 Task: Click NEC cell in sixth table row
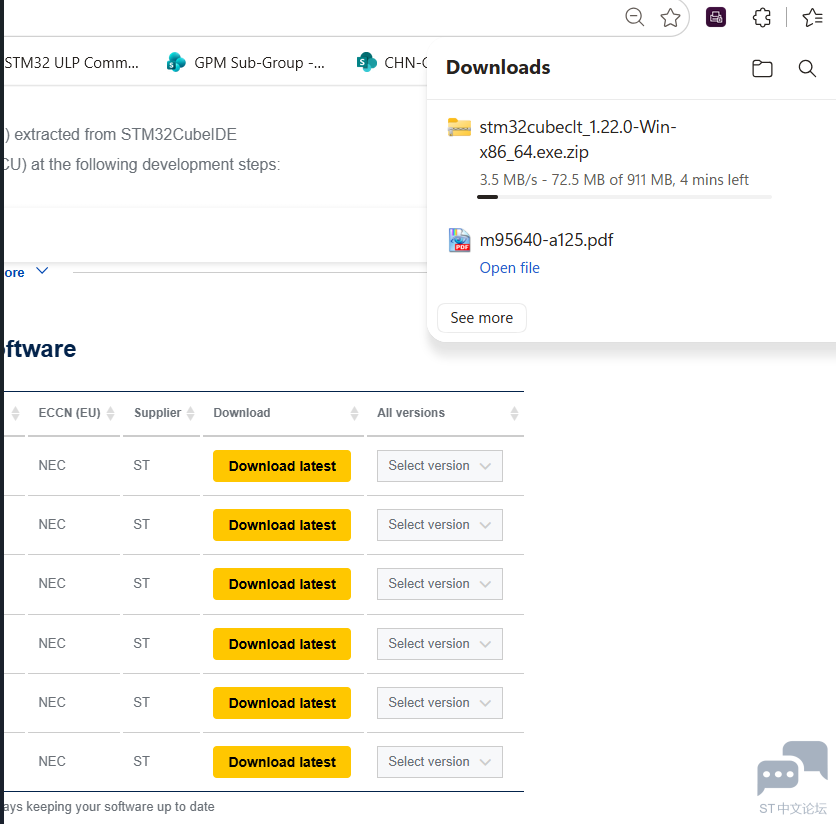coord(52,762)
